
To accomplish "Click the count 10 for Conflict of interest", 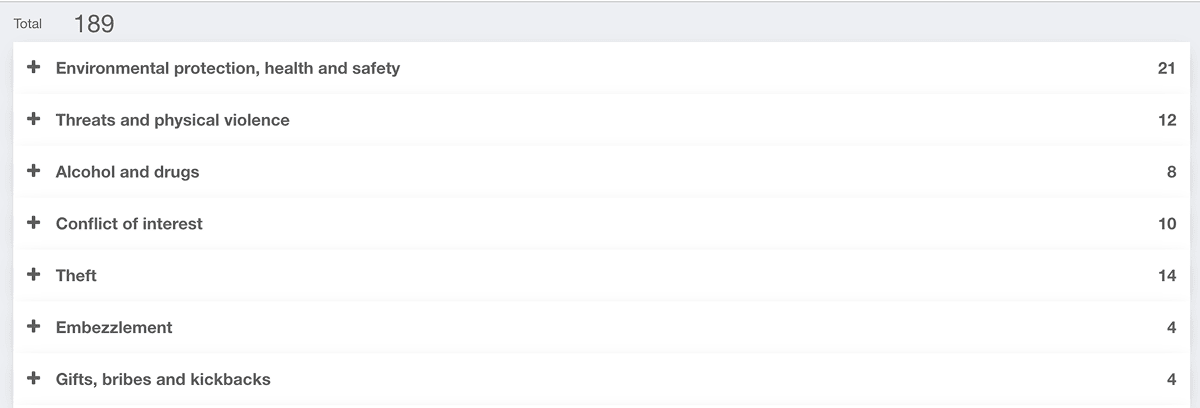I will pyautogui.click(x=1167, y=224).
